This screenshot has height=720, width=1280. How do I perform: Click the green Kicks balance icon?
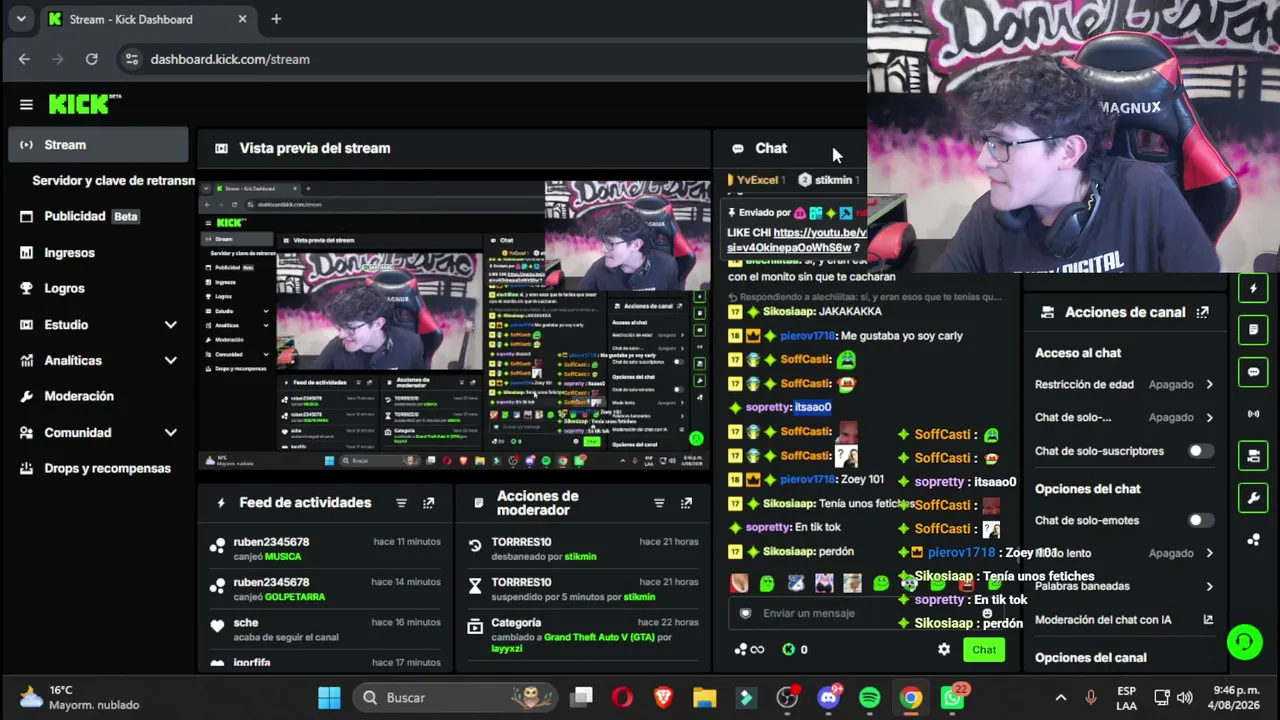(788, 649)
